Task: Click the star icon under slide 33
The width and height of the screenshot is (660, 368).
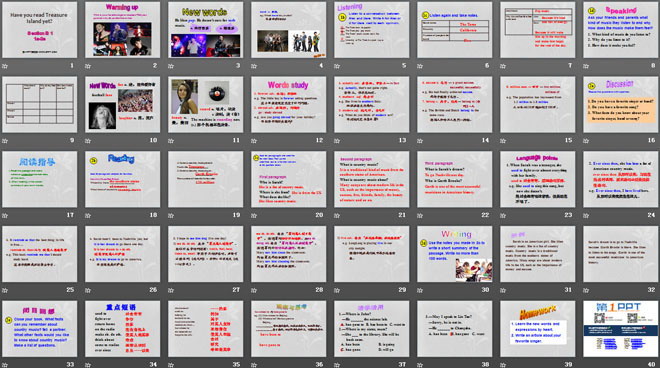Action: 5,365
